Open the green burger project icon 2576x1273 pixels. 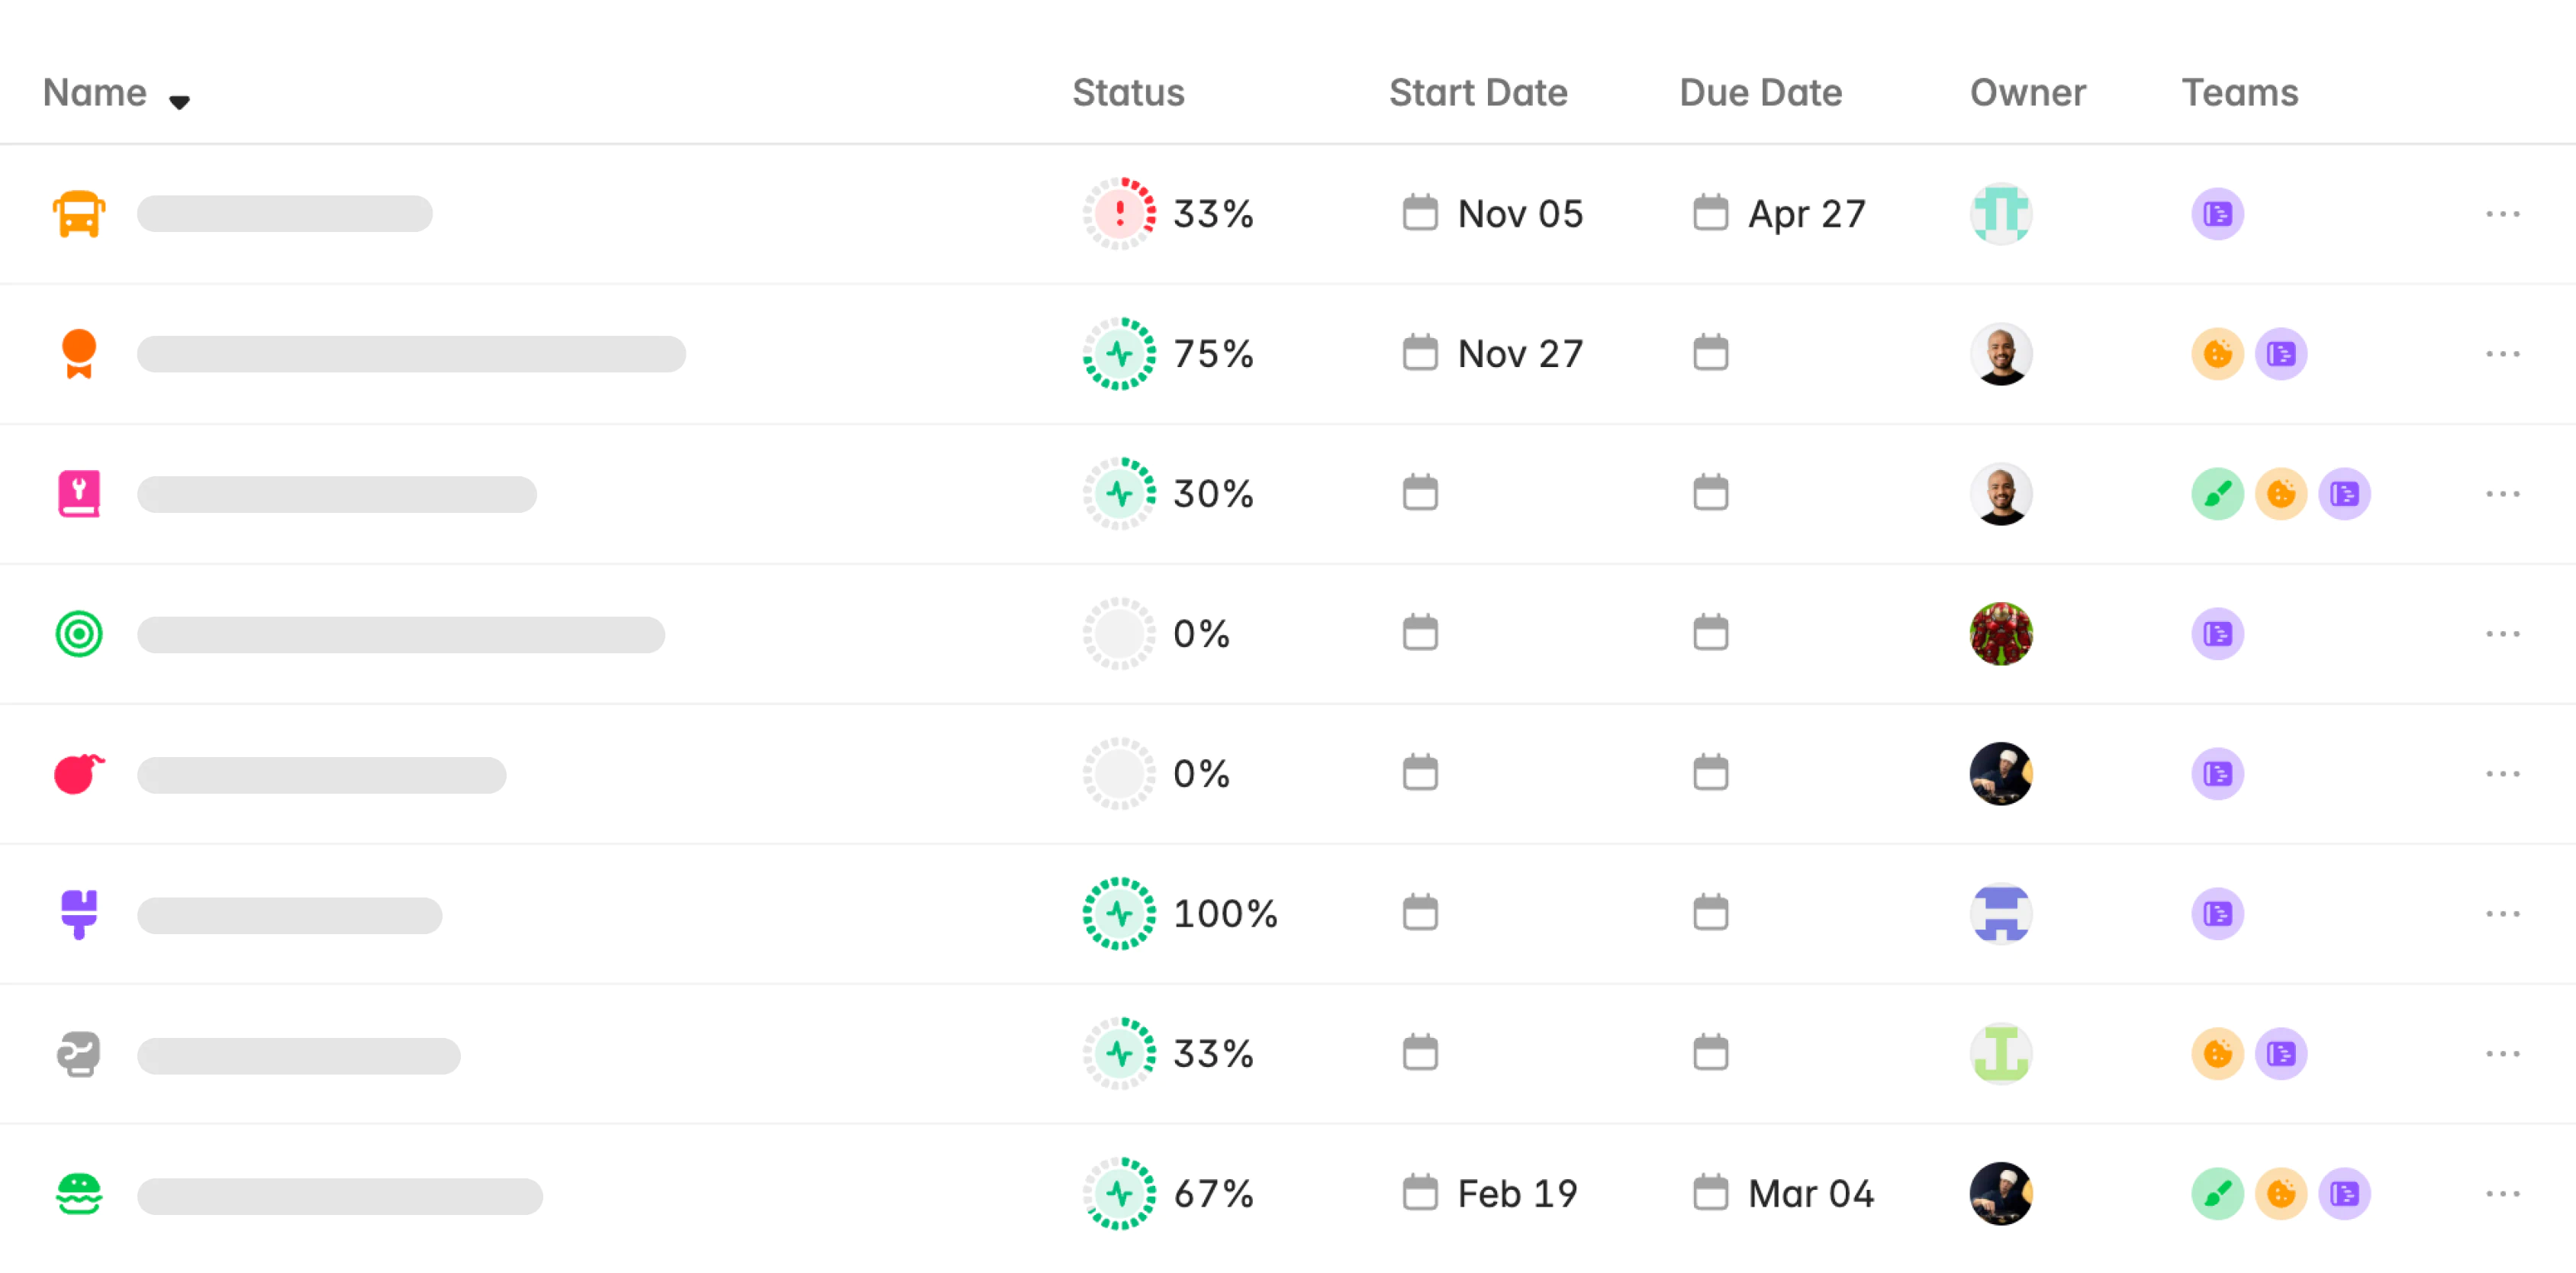(x=79, y=1193)
